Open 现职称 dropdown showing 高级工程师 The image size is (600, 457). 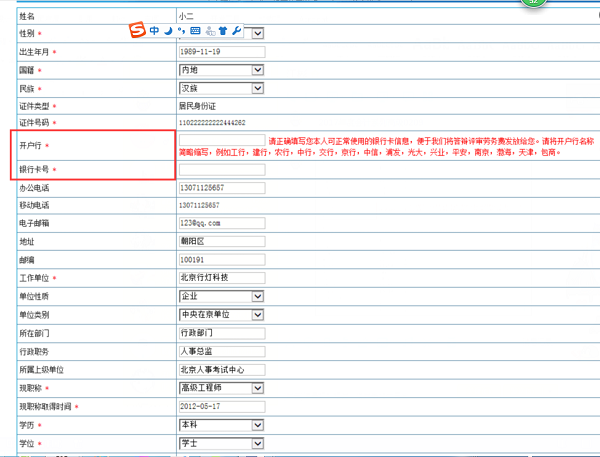[257, 387]
